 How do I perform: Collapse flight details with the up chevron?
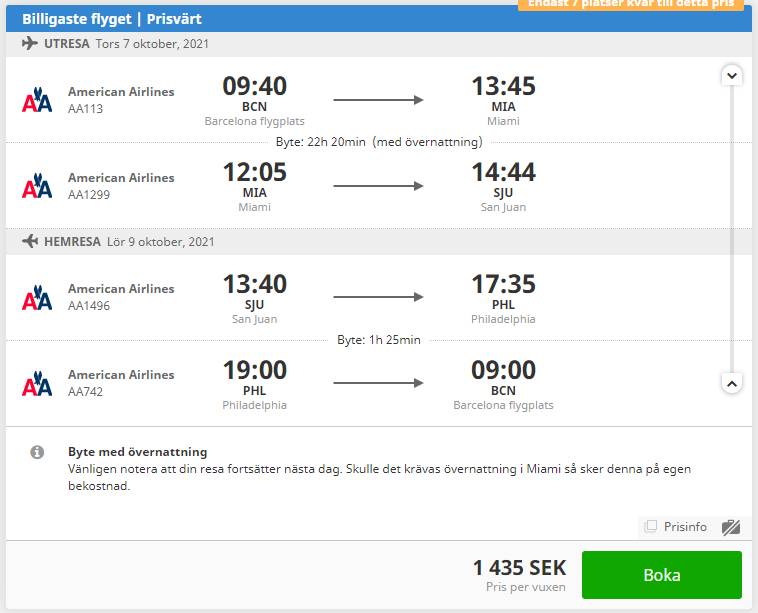pyautogui.click(x=732, y=384)
